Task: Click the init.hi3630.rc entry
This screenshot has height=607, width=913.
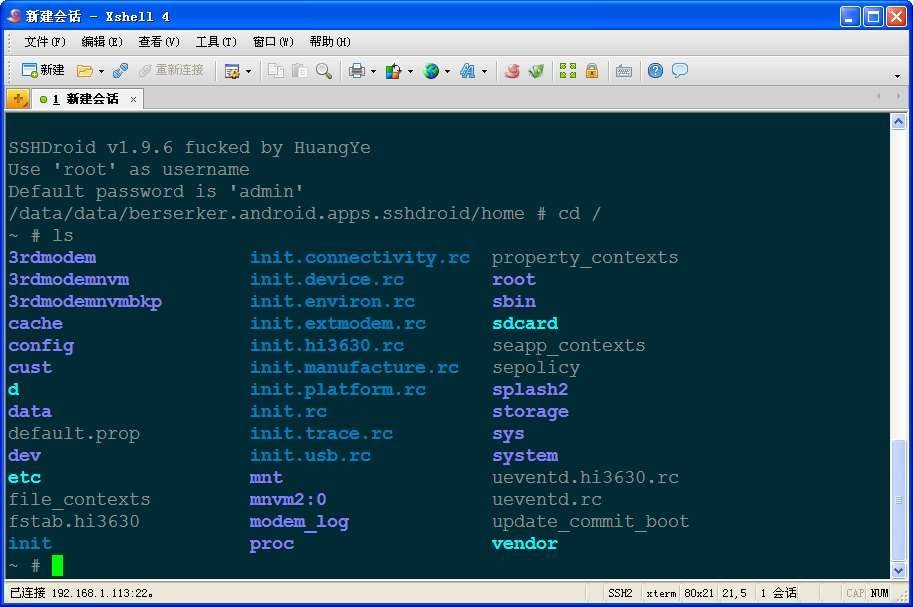Action: point(327,345)
